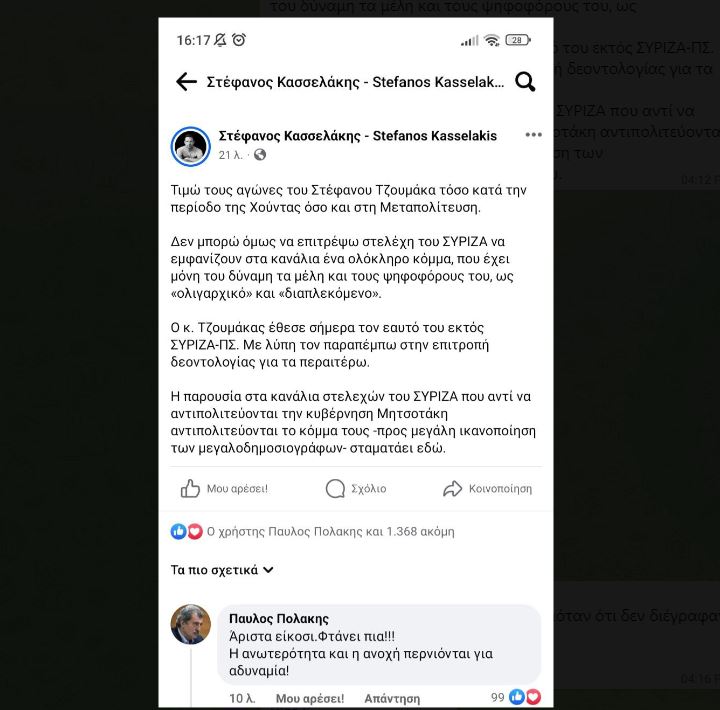Click the 21 λ. post timestamp
This screenshot has width=720, height=710.
point(230,155)
